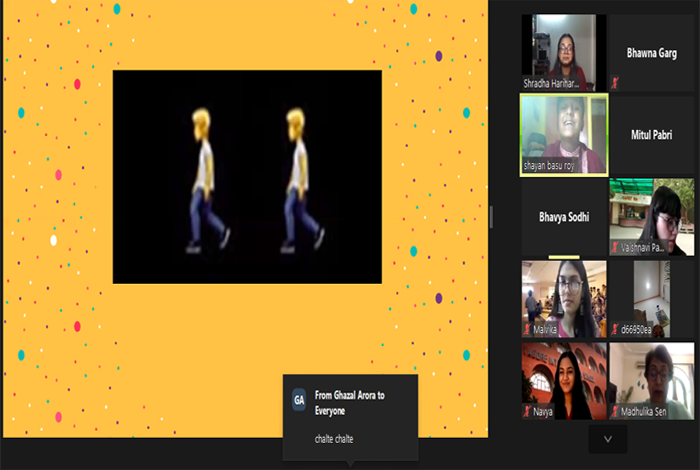Image resolution: width=700 pixels, height=470 pixels.
Task: Click Madhulika Sen's muted microphone icon
Action: pyautogui.click(x=615, y=412)
